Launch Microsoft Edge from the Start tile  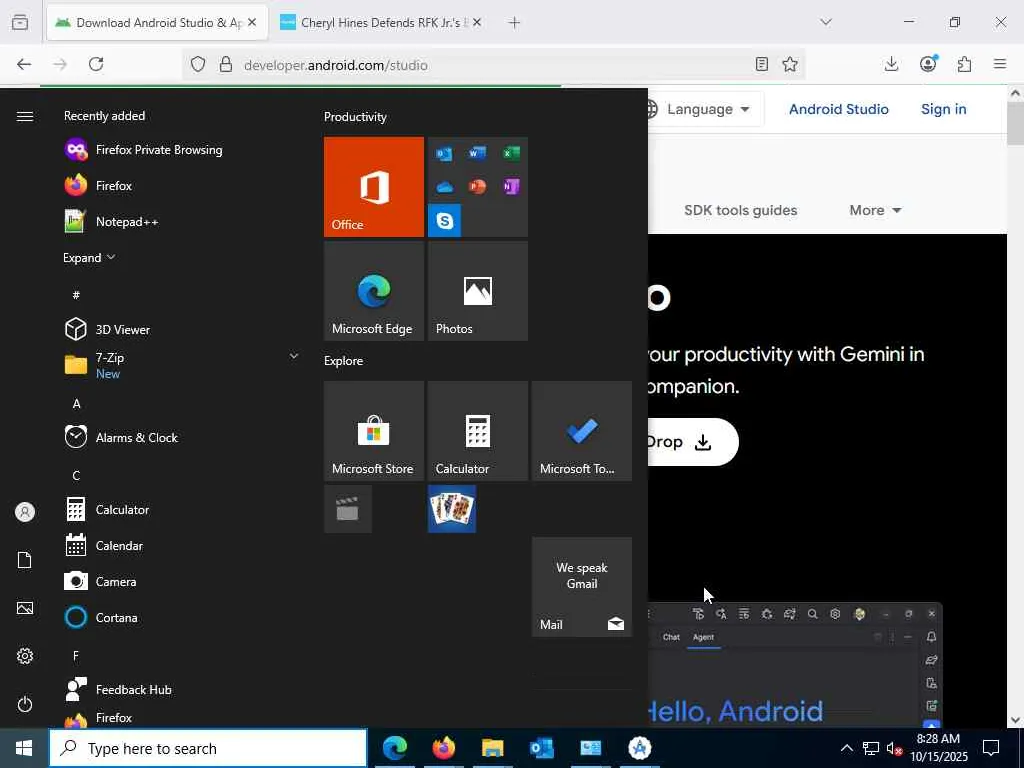coord(374,291)
